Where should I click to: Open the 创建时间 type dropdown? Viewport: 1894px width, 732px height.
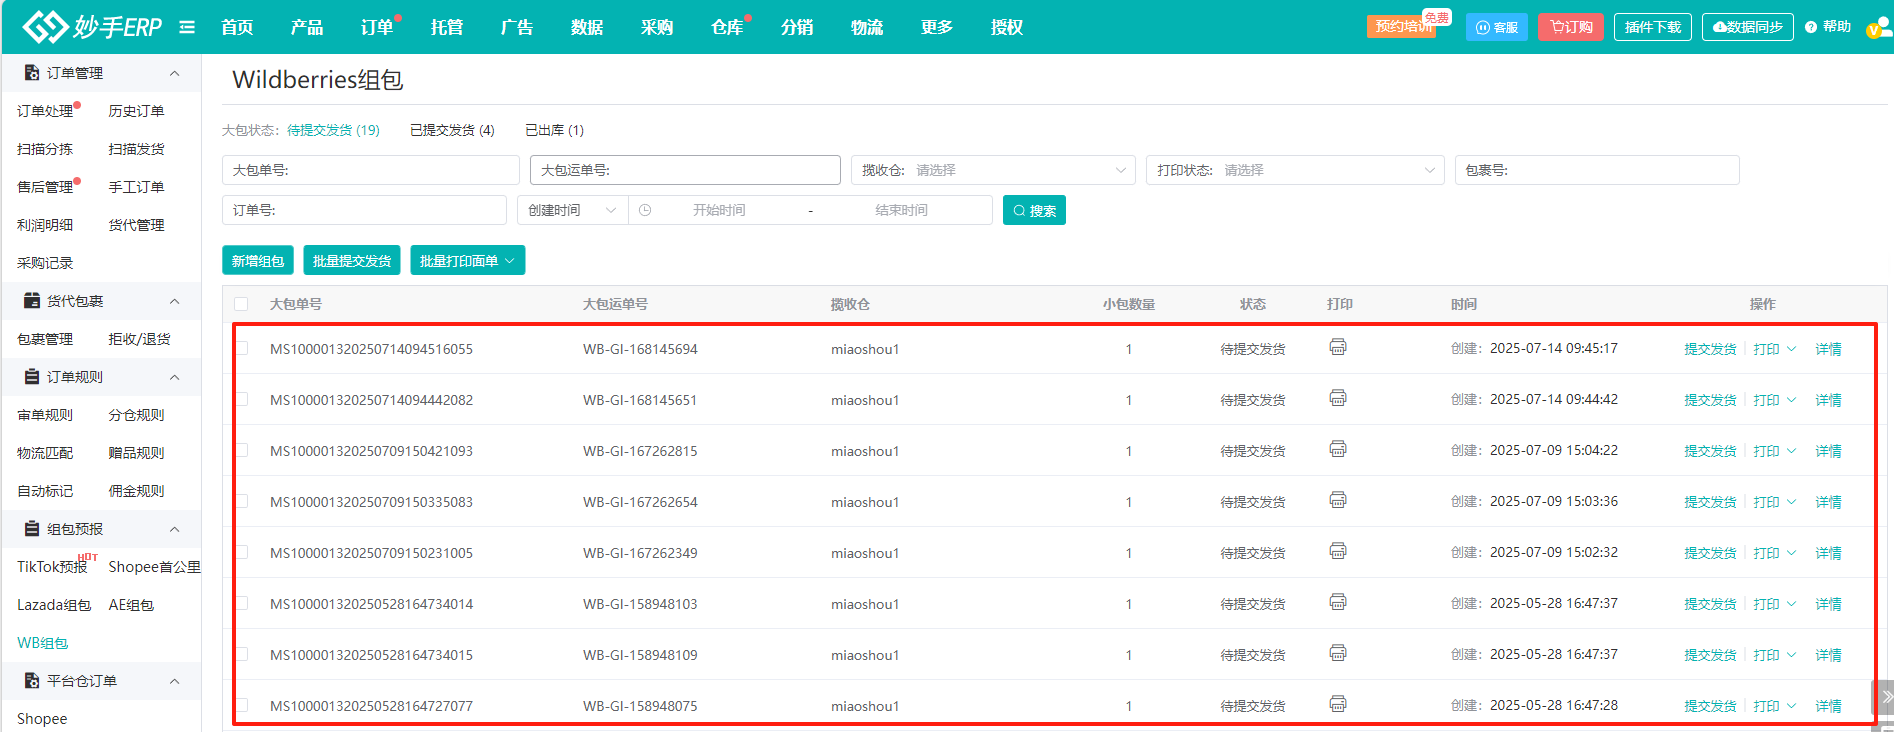tap(572, 210)
